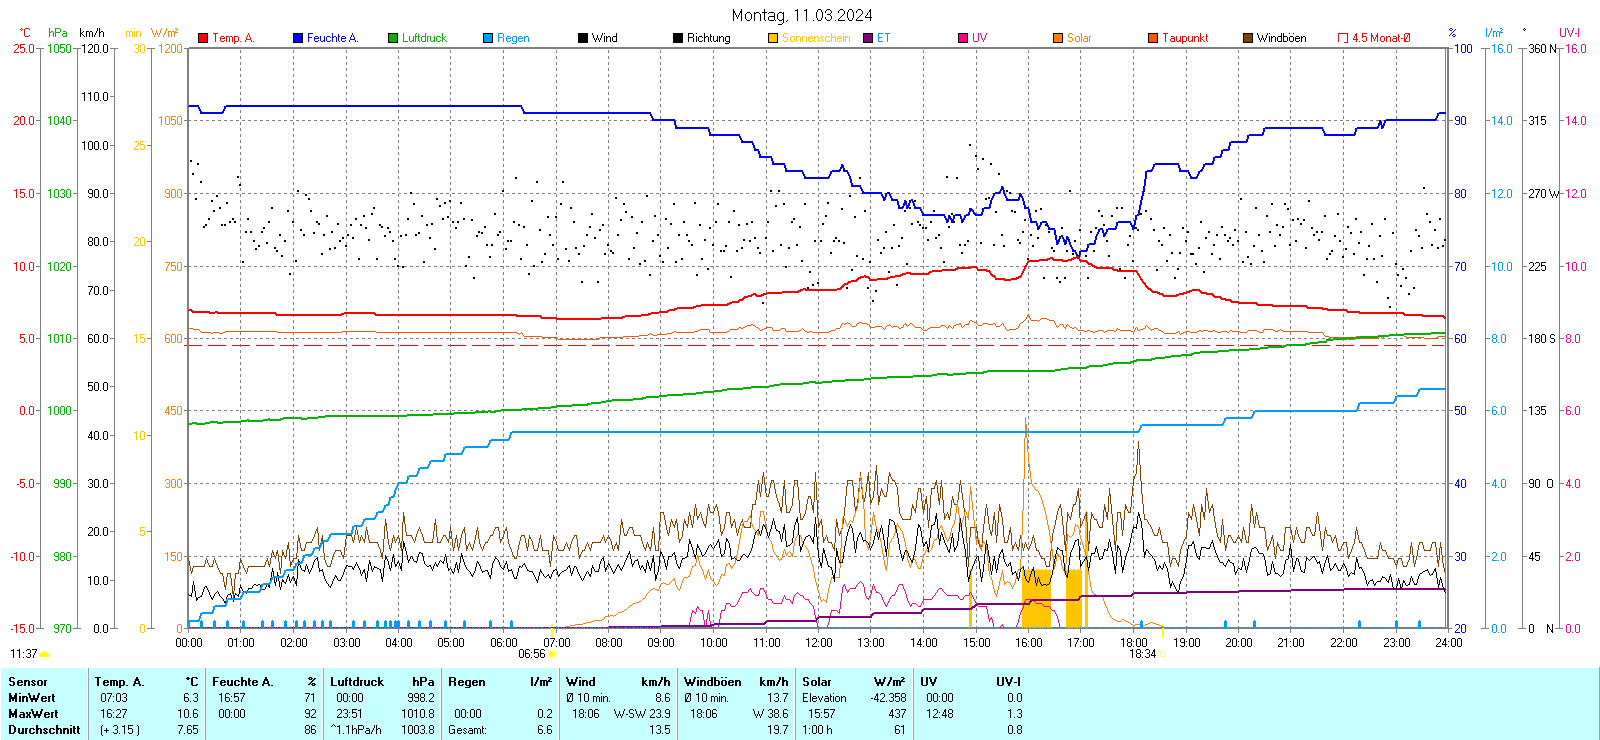Select the purple ET legend marker

868,38
